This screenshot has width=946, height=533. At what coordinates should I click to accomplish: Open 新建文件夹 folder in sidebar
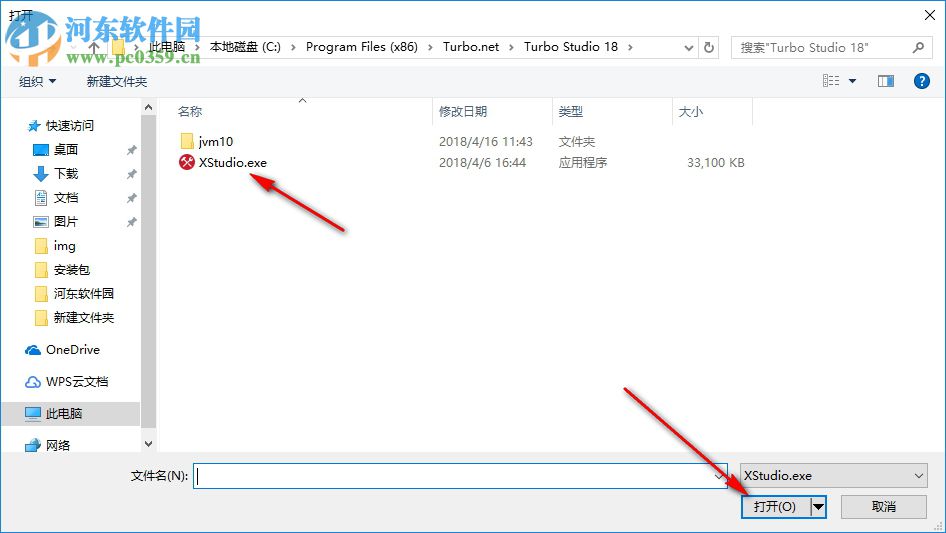(x=83, y=318)
